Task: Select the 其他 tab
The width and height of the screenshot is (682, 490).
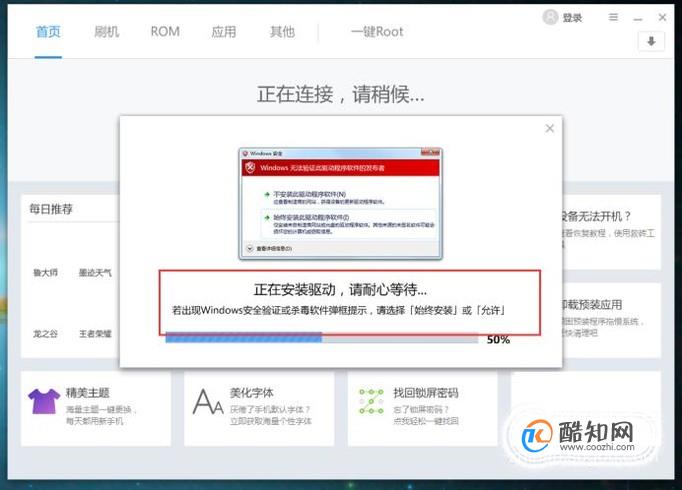Action: 282,32
